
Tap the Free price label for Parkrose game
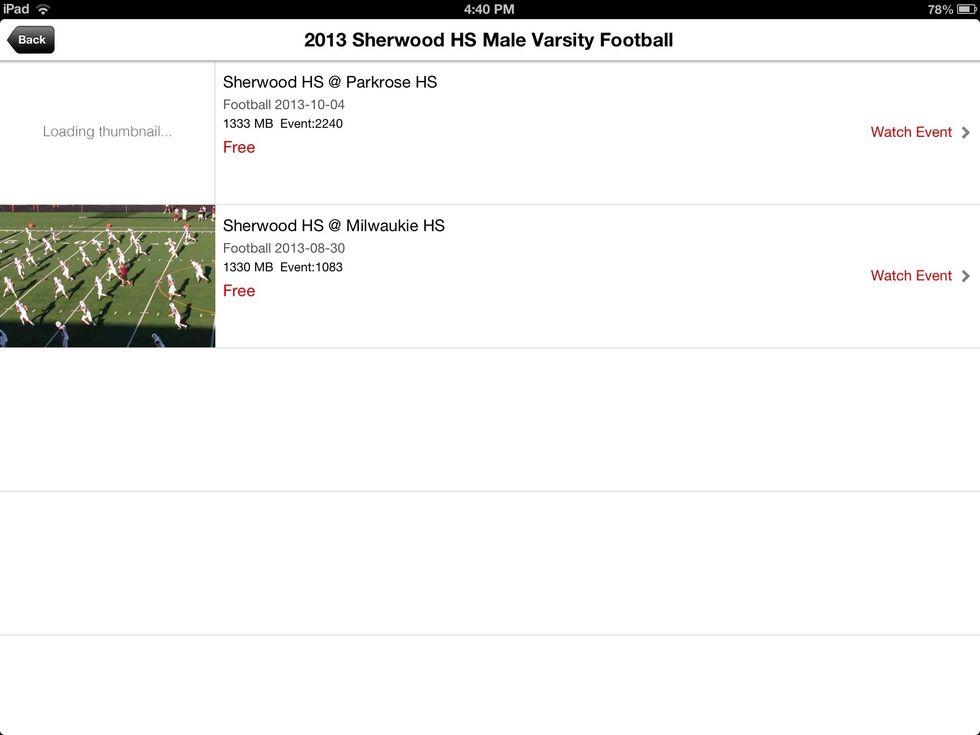239,147
